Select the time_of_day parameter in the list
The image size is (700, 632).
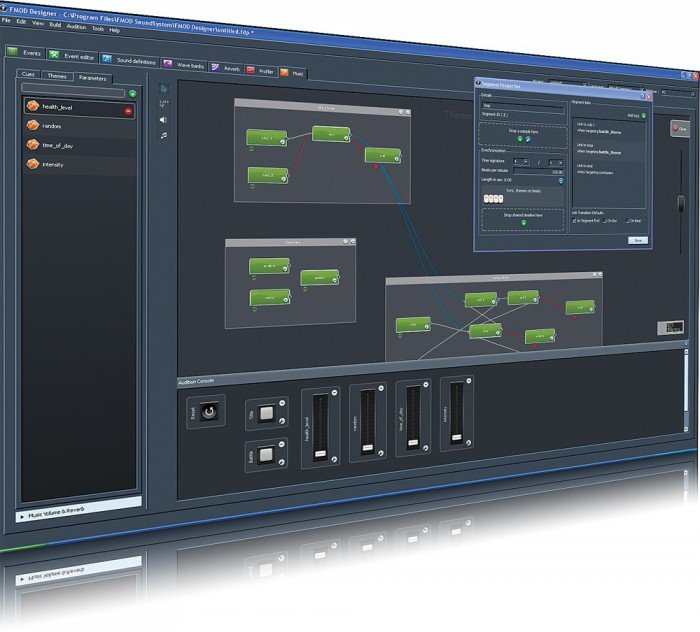pyautogui.click(x=79, y=146)
